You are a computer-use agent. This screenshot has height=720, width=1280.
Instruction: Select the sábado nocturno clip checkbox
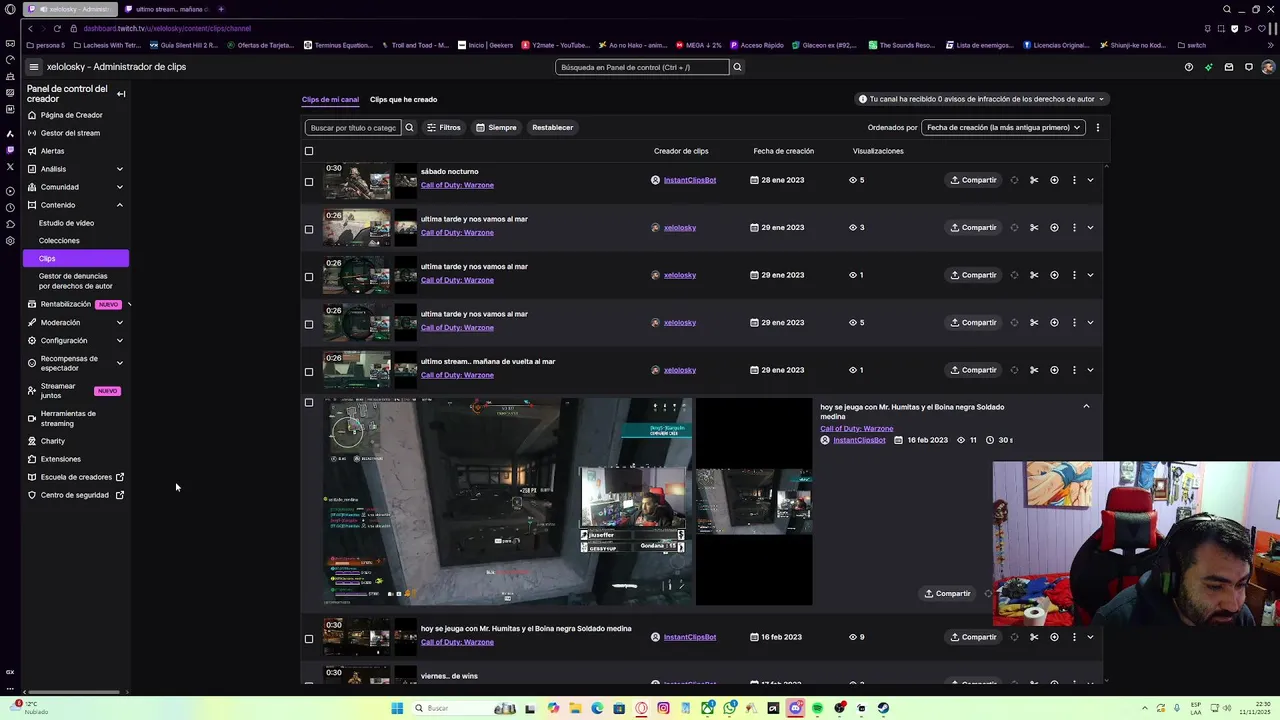[x=309, y=182]
